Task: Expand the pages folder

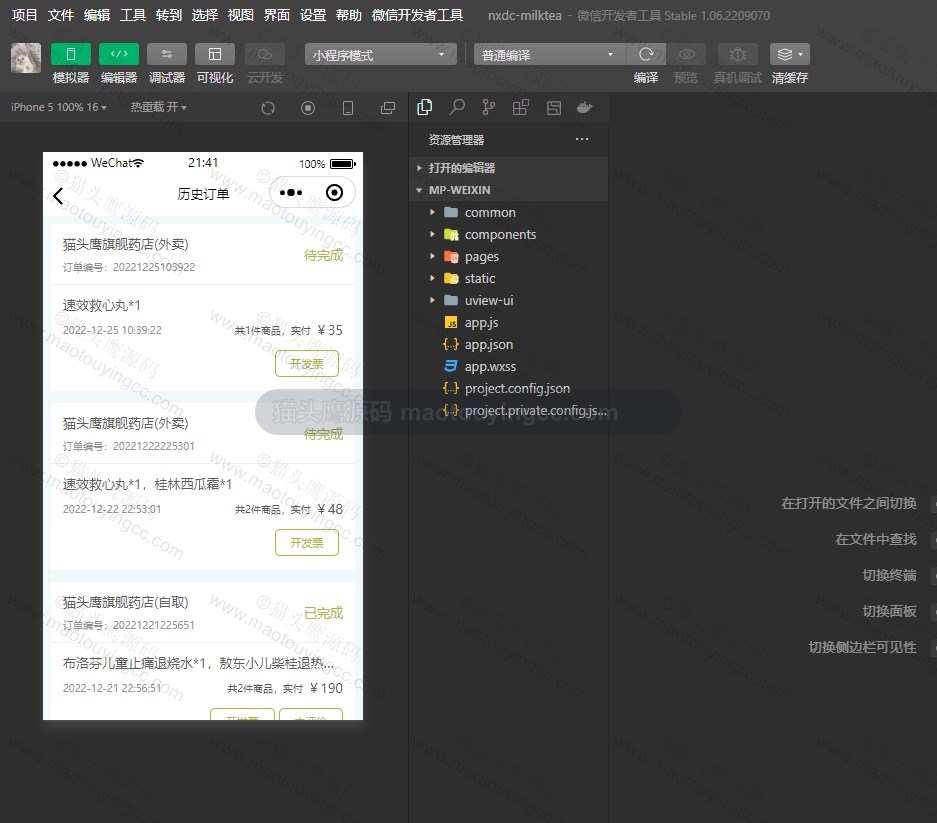Action: (509, 256)
